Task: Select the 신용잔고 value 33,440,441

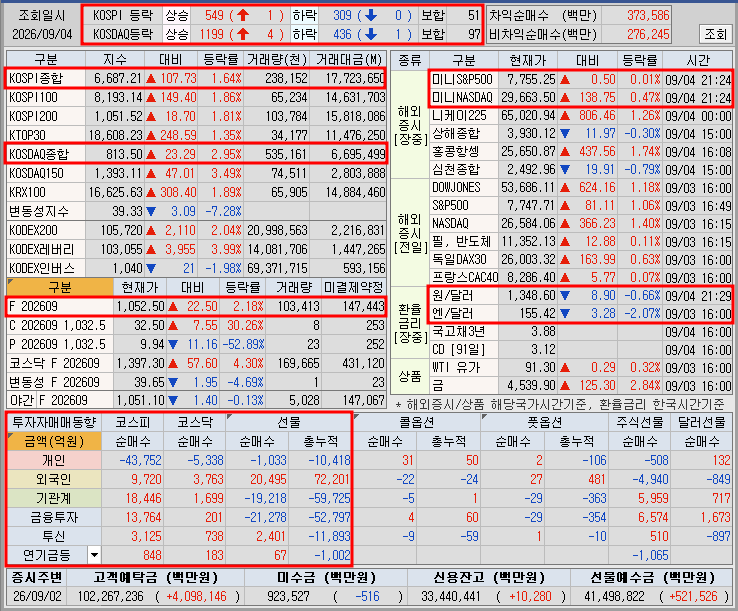Action: pyautogui.click(x=450, y=596)
